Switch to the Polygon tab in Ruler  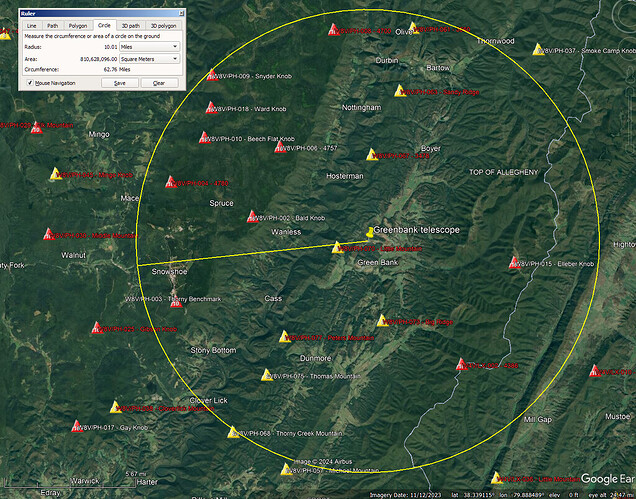pos(78,26)
